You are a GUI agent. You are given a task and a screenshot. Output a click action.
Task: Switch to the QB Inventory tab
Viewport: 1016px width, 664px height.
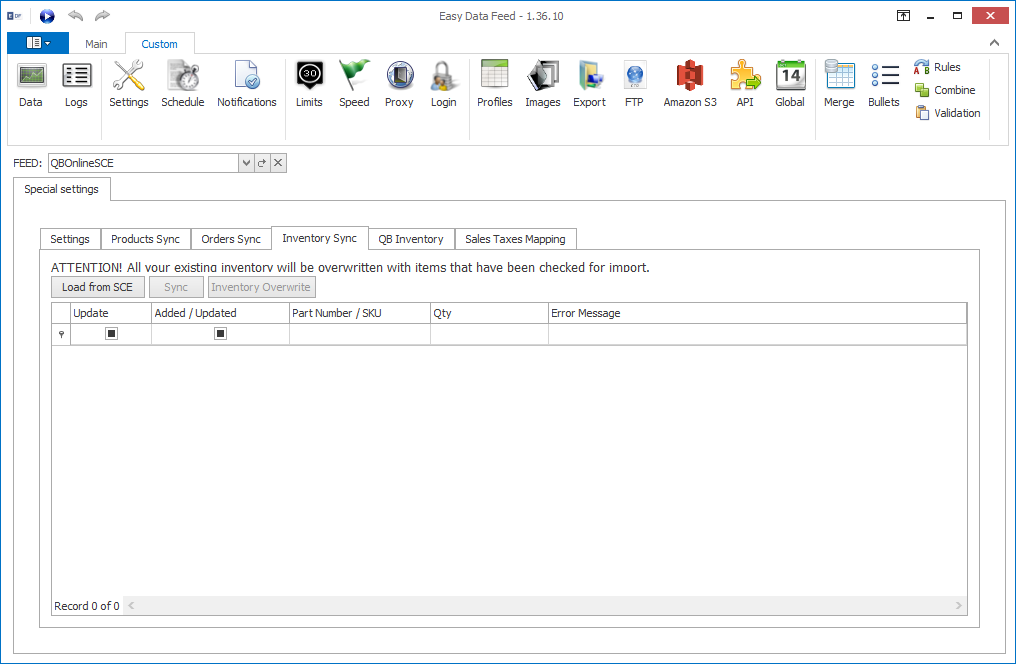(411, 239)
